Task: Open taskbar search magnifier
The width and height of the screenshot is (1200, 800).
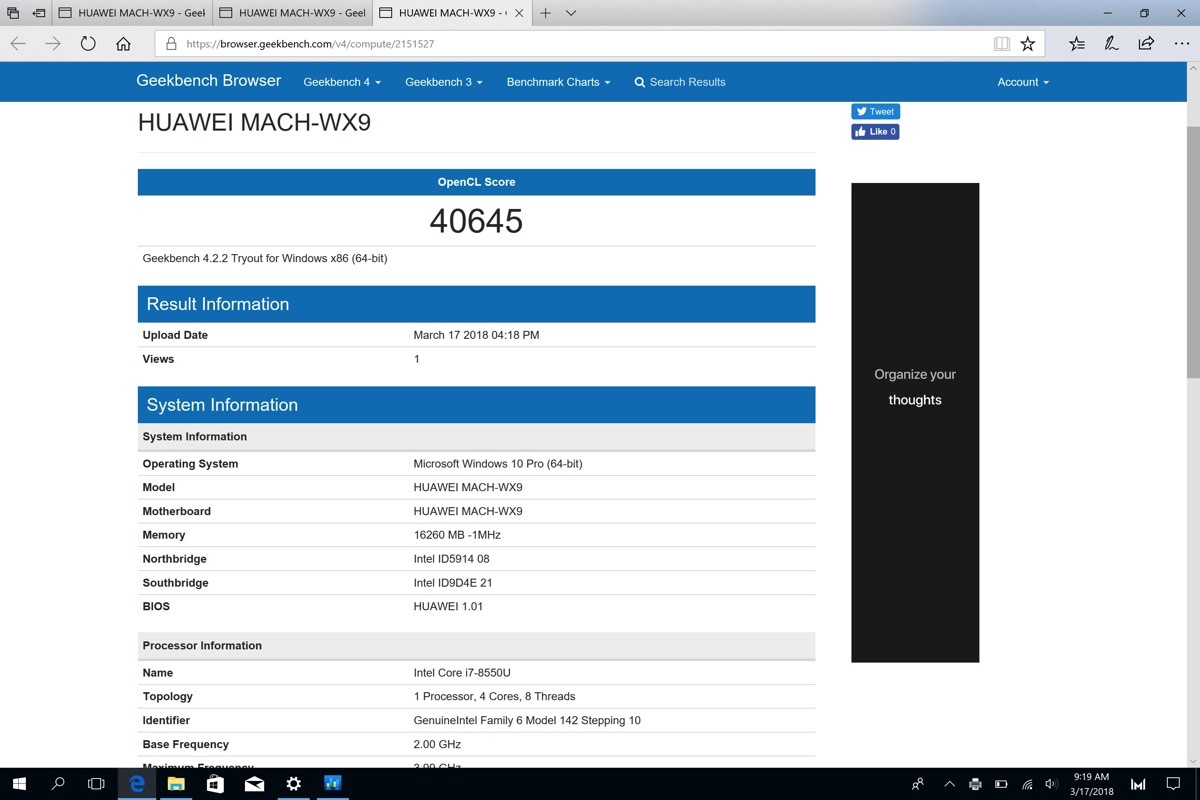Action: [58, 784]
